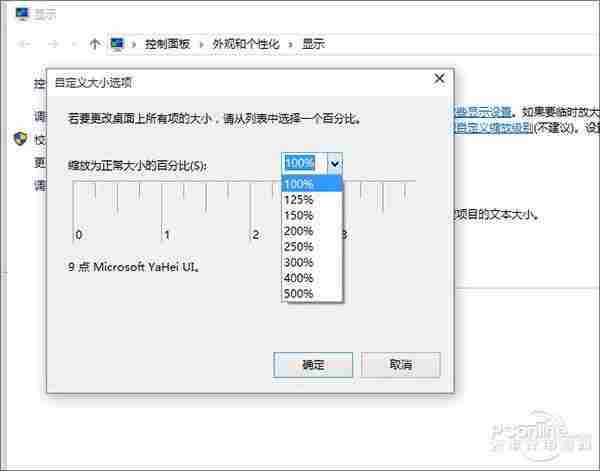Click the up directory arrow
The height and width of the screenshot is (471, 600).
95,44
